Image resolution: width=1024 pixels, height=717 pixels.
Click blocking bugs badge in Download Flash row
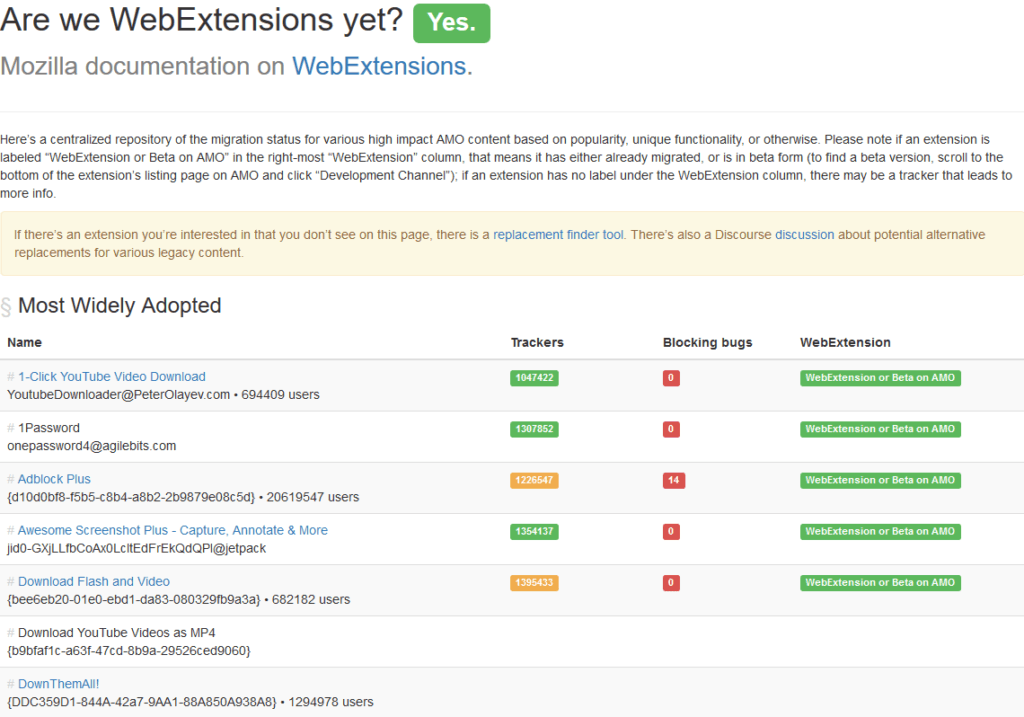tap(671, 582)
